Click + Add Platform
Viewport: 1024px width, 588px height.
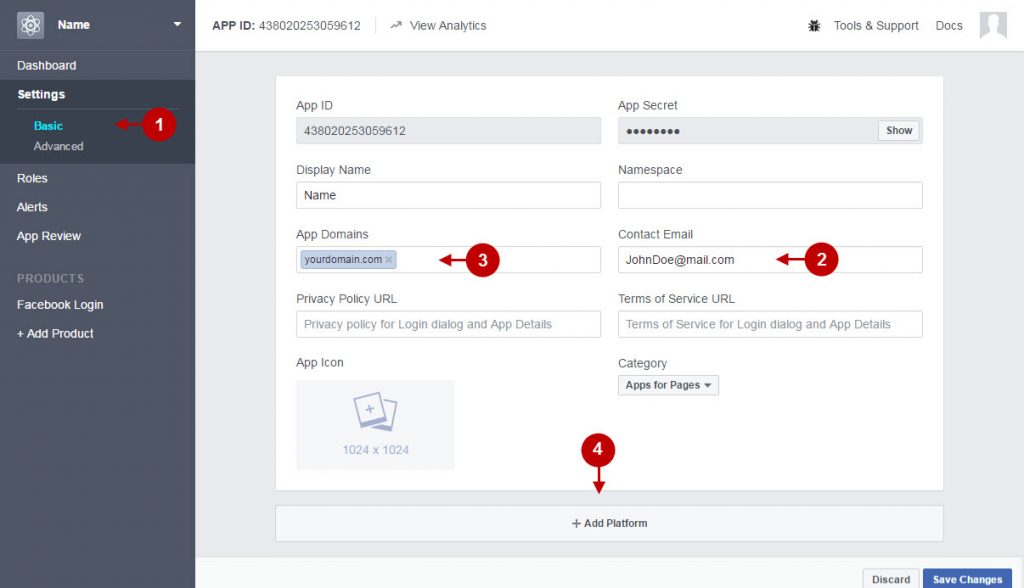[x=609, y=523]
